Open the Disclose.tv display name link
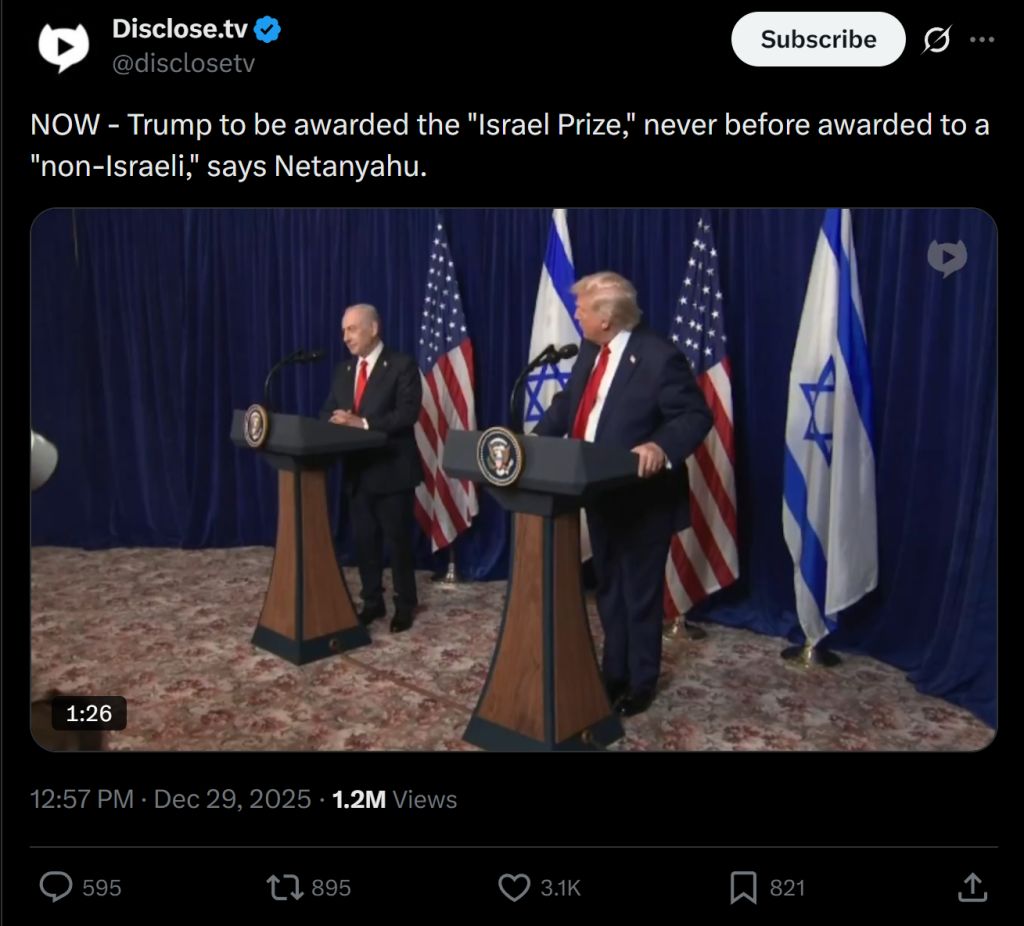Image resolution: width=1024 pixels, height=926 pixels. click(180, 29)
